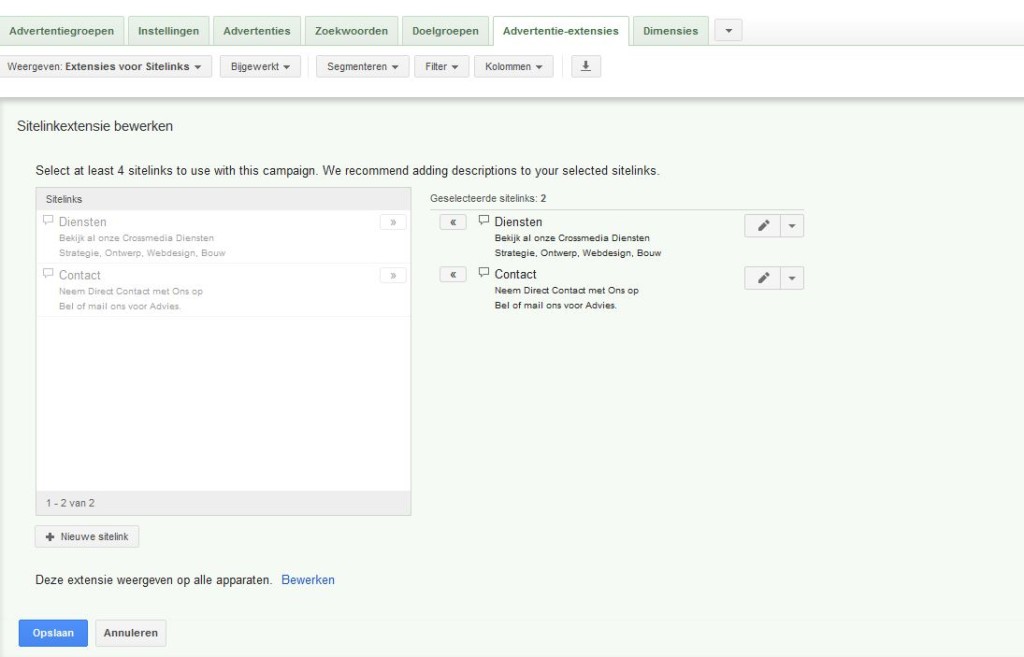Open the Kolommen dropdown
The image size is (1024, 657).
click(x=513, y=67)
